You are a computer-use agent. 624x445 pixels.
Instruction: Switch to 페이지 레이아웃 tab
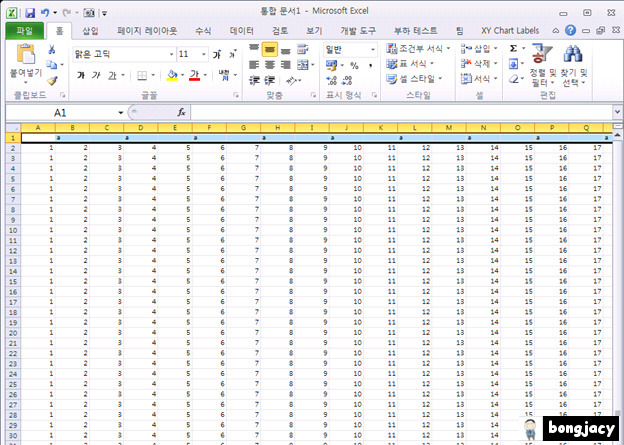coord(147,31)
